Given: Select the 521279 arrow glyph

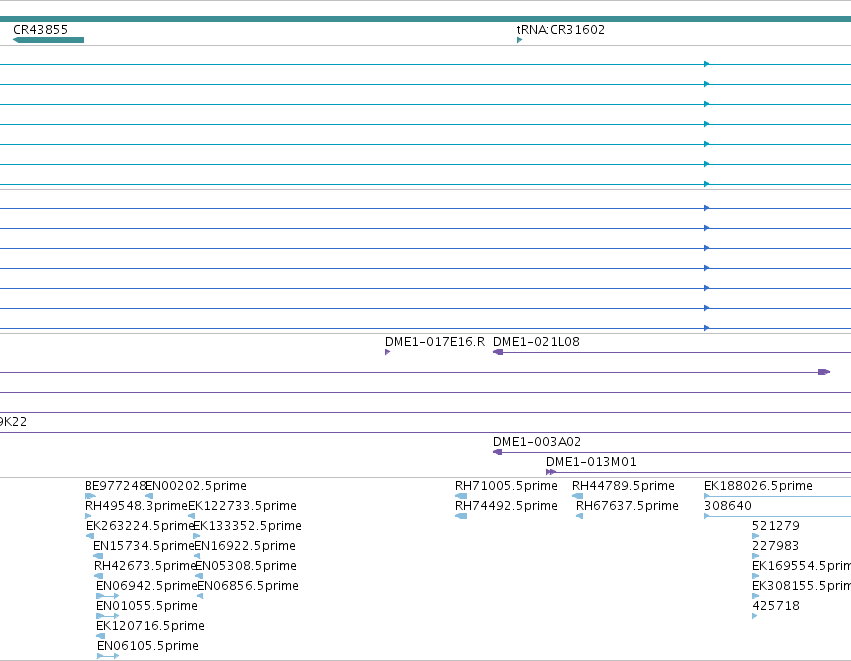Looking at the screenshot, I should tap(755, 536).
